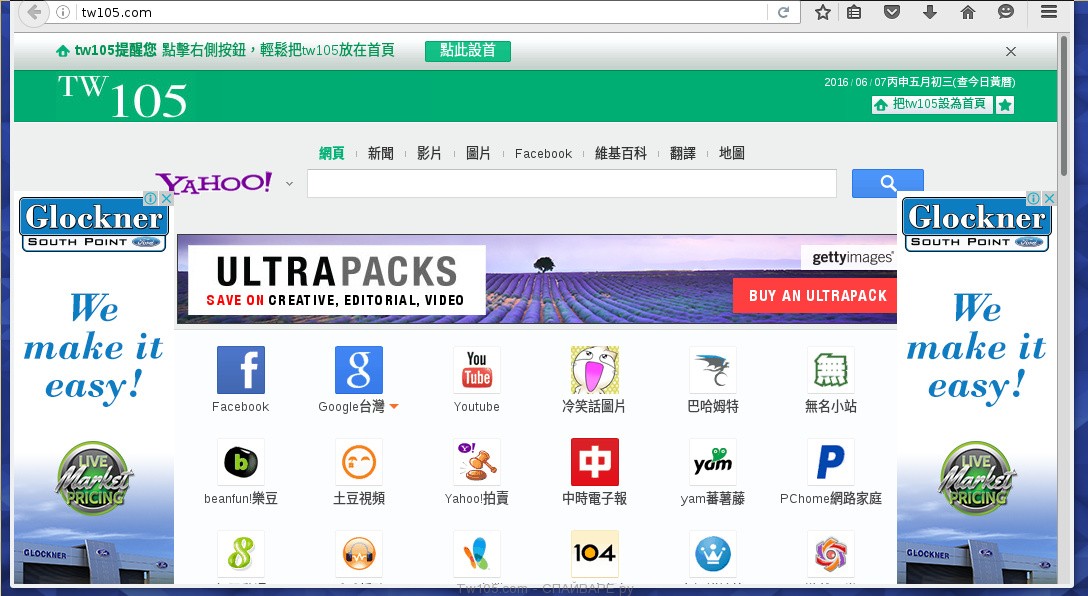Open the colorful pinwheel site icon
Screen dimensions: 1088x596
click(831, 554)
